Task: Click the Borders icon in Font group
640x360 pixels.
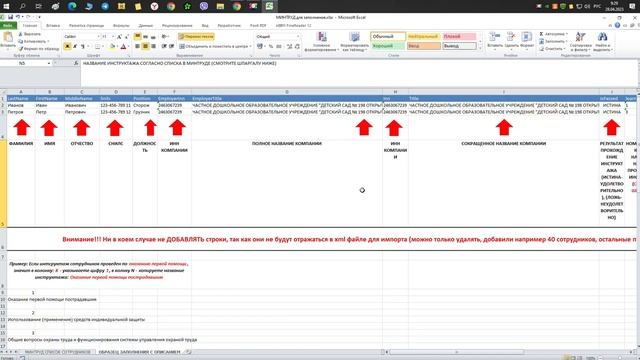Action: coord(97,47)
